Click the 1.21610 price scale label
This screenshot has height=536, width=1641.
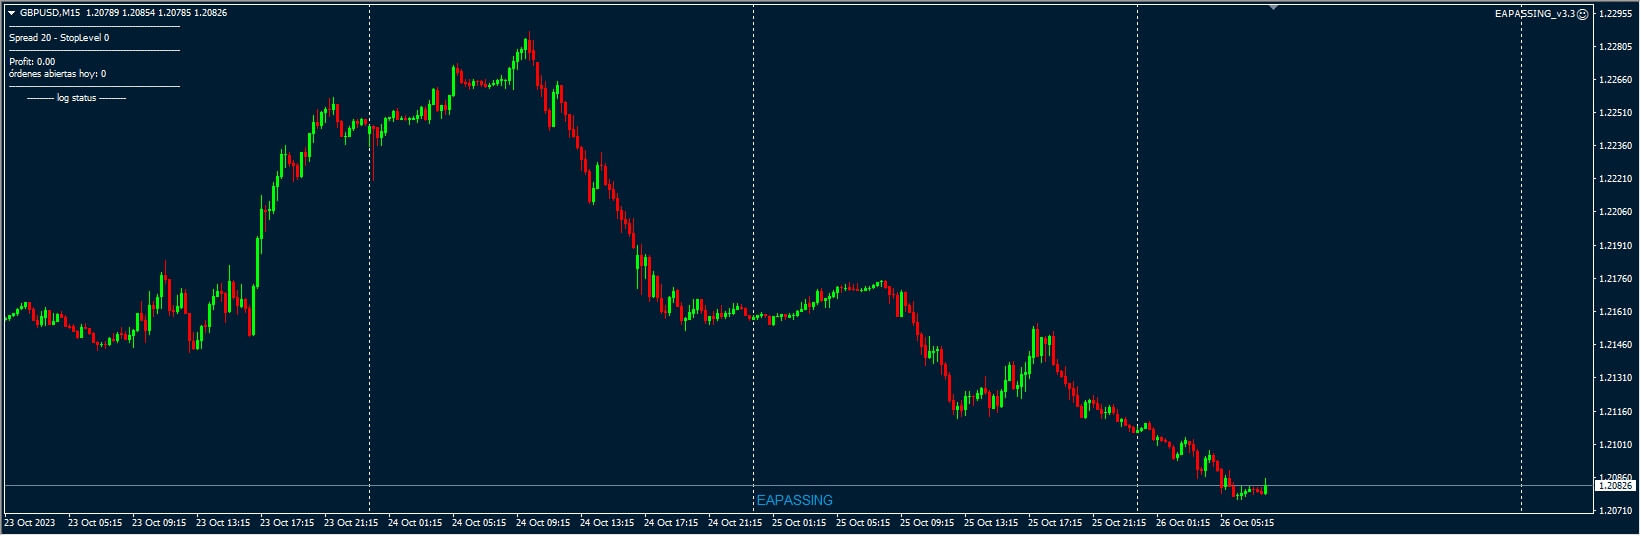click(1617, 312)
